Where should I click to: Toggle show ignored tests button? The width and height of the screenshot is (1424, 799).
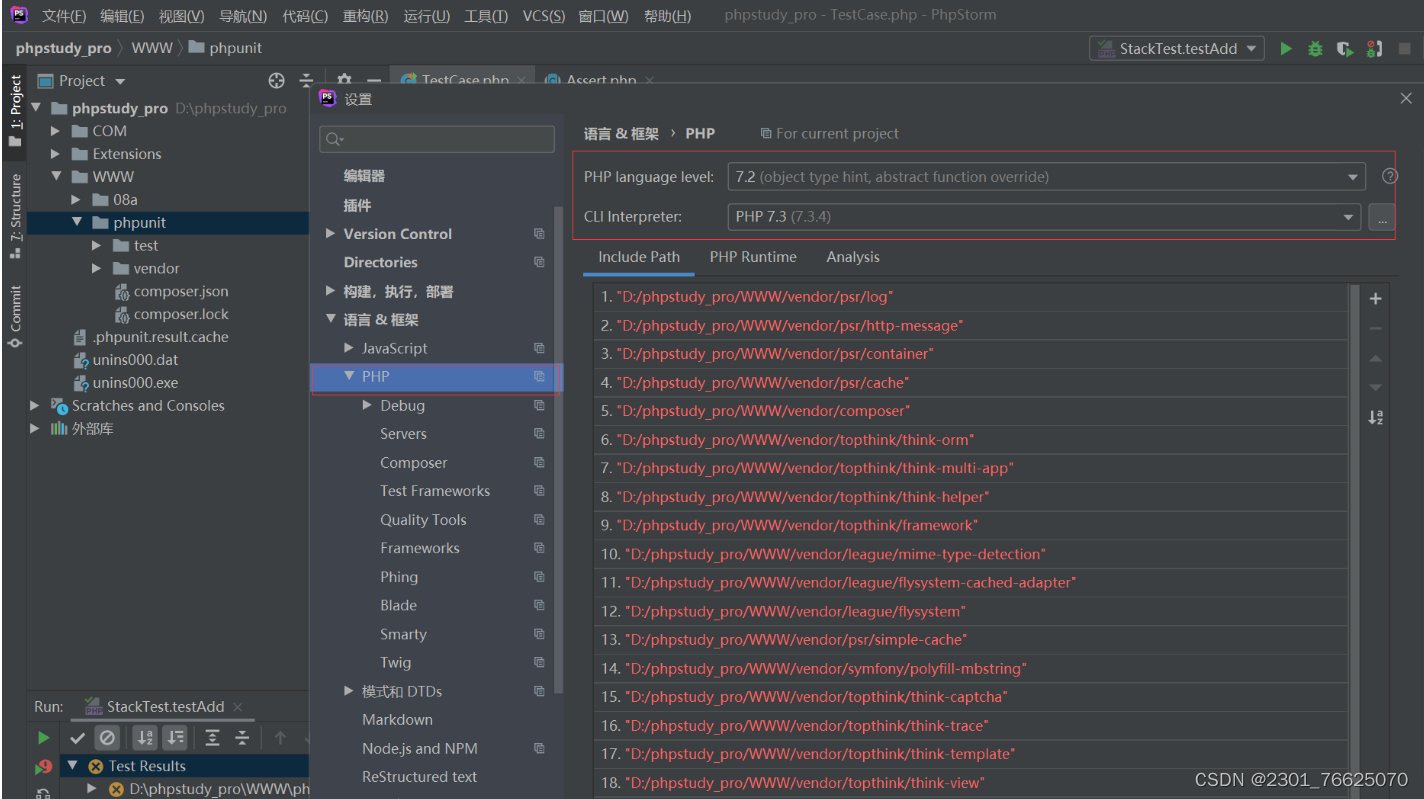tap(107, 738)
